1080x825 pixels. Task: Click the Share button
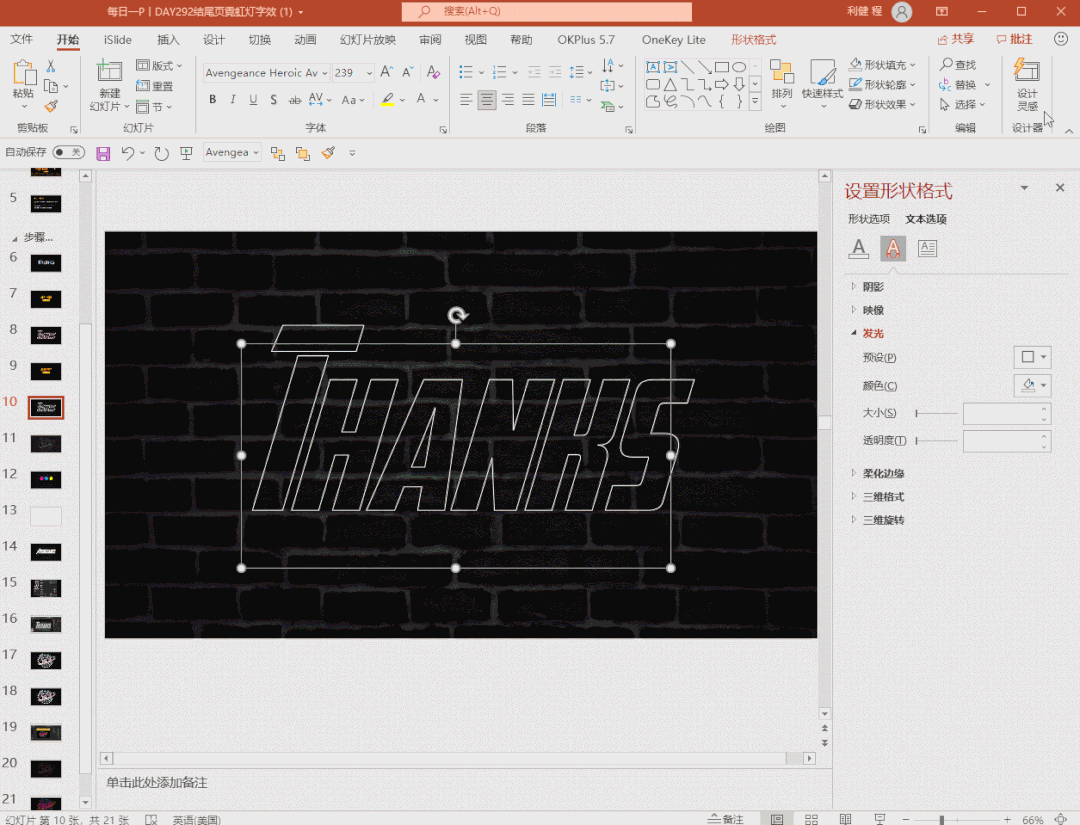tap(956, 39)
